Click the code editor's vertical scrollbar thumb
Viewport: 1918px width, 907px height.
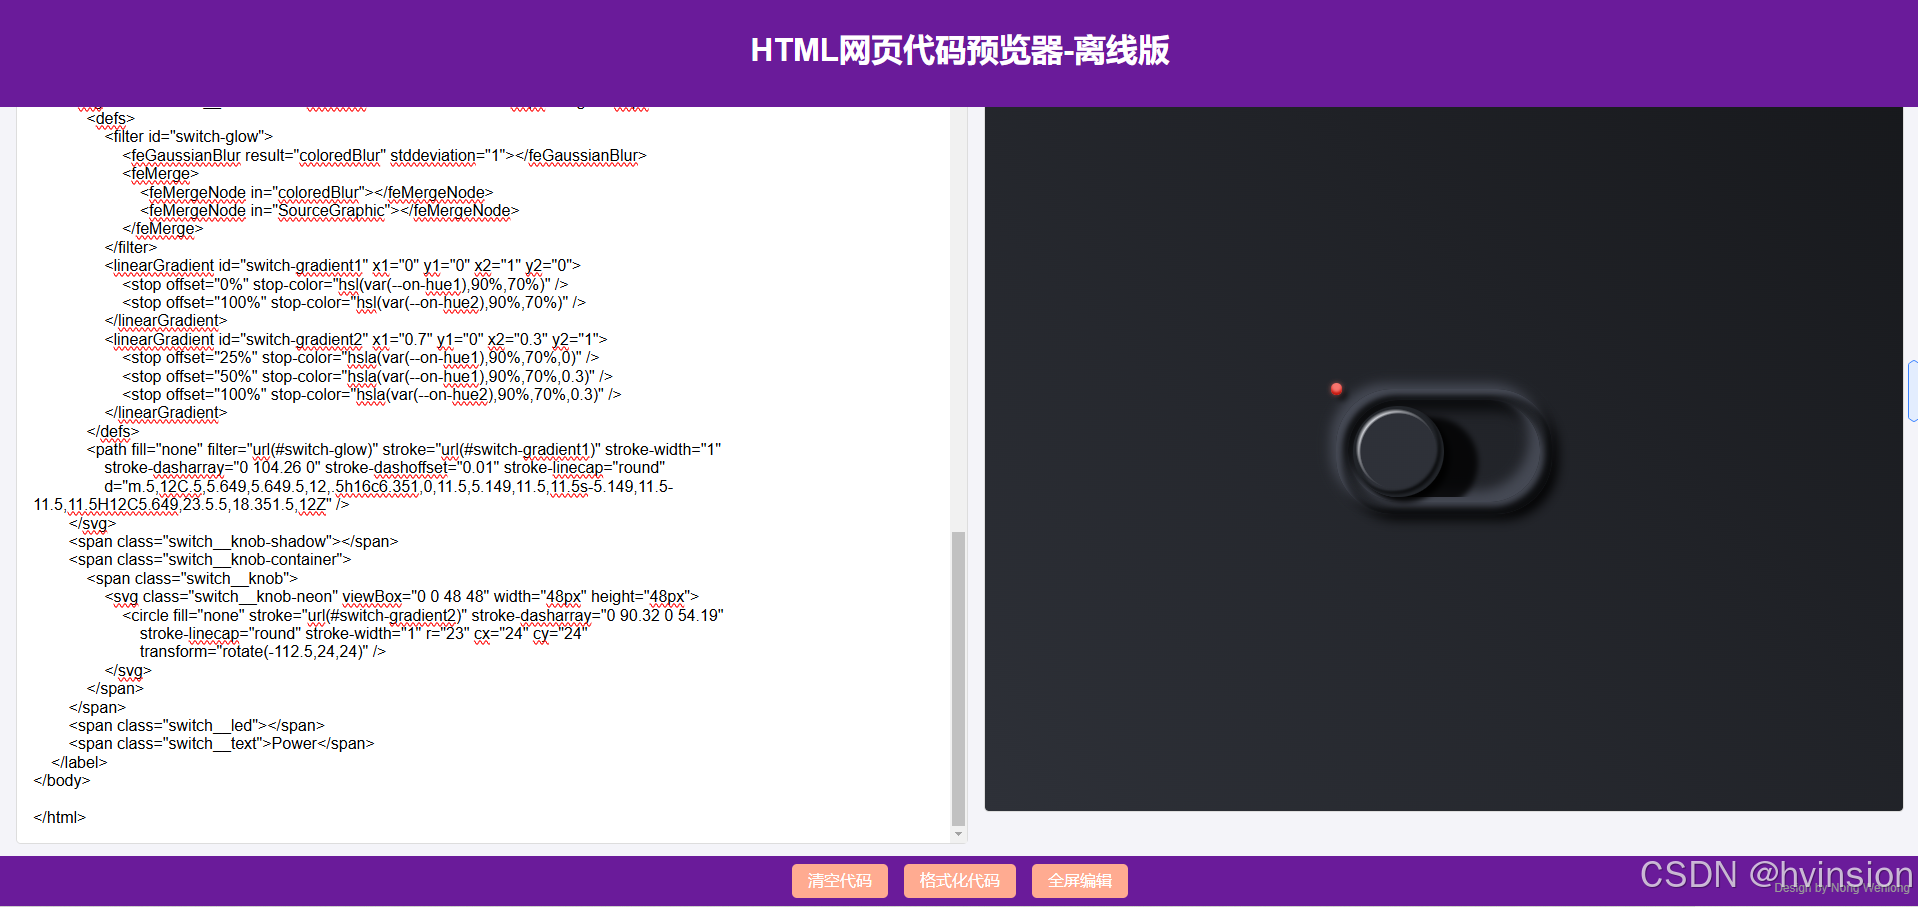tap(958, 677)
